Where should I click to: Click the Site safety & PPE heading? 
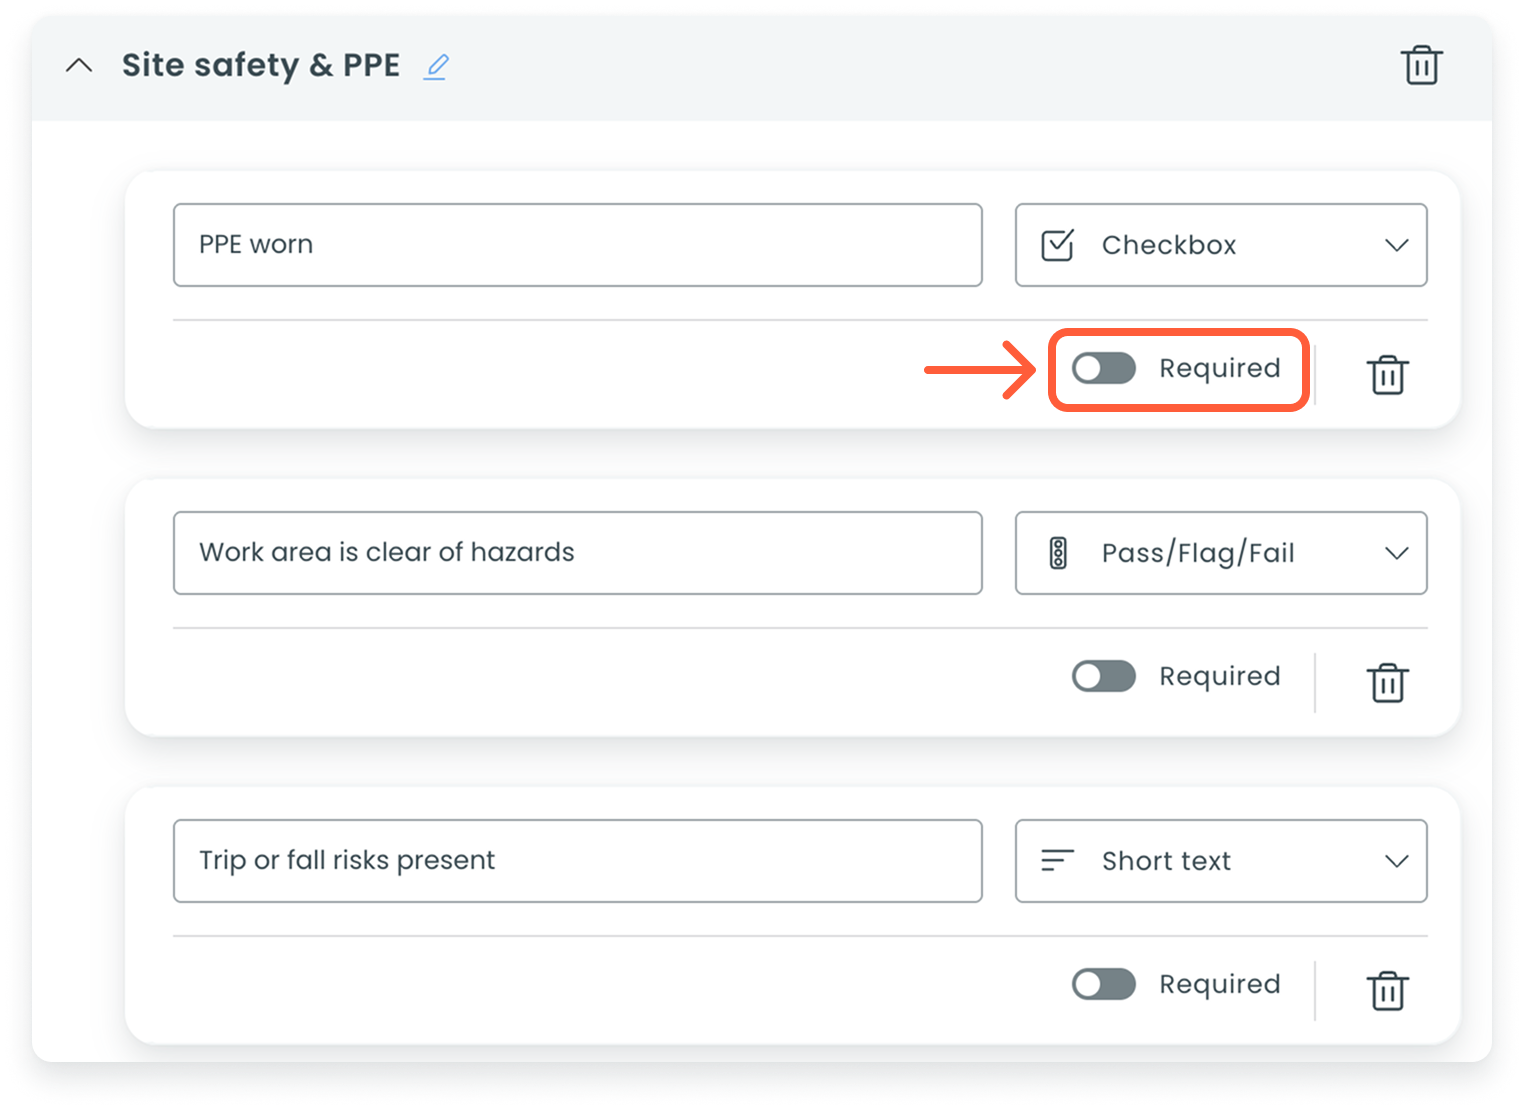pos(260,66)
